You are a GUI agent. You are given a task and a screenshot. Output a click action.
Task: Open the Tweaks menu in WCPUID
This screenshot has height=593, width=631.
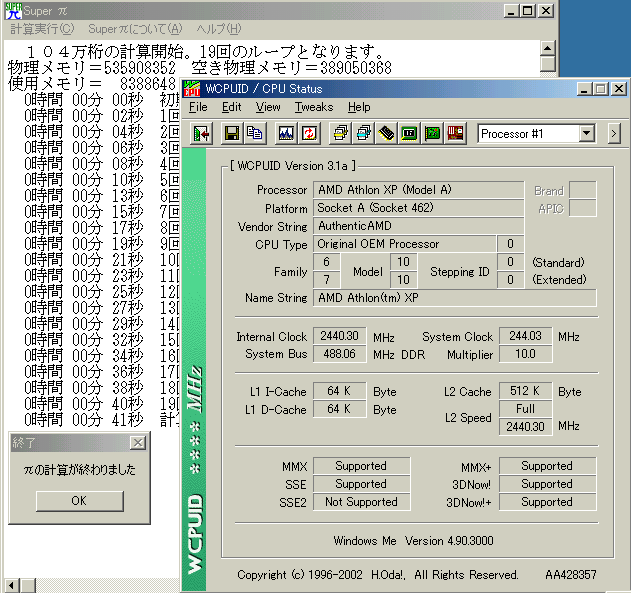314,107
